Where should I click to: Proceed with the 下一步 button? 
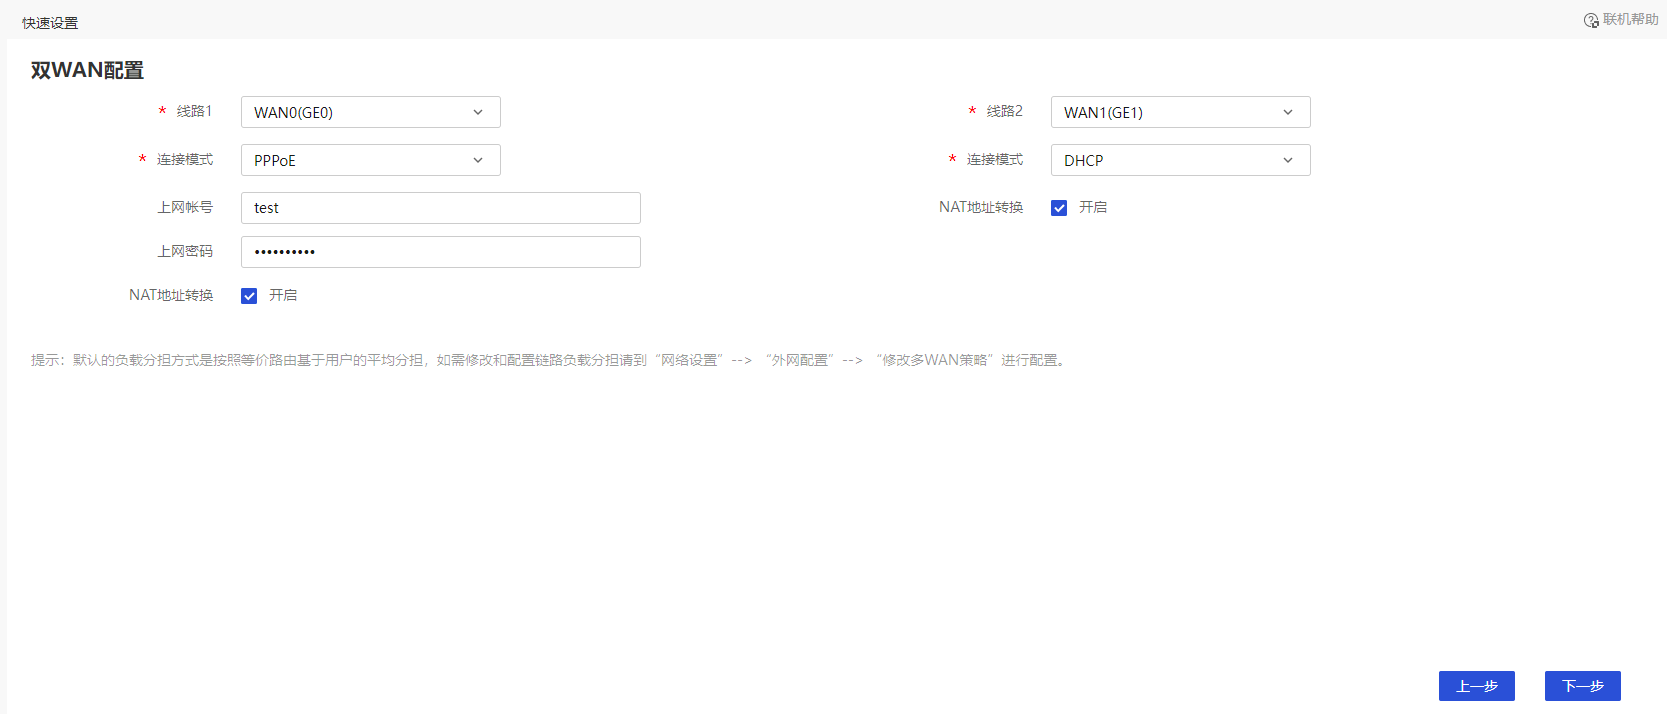[1582, 686]
